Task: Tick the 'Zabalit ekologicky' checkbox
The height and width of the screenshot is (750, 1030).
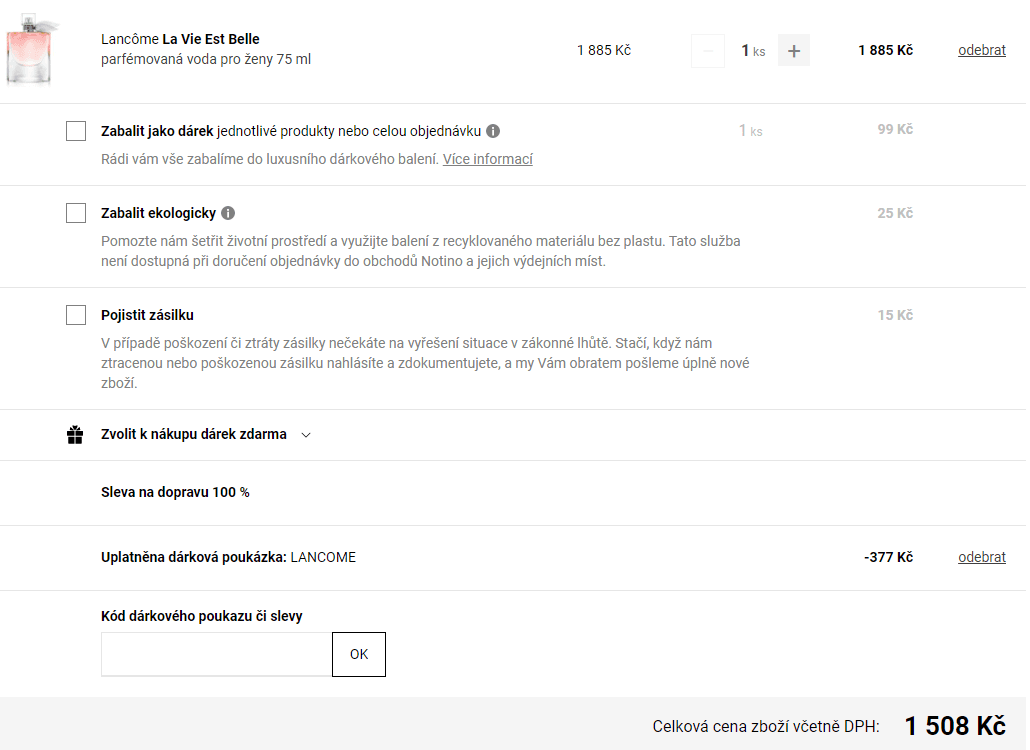Action: point(76,213)
